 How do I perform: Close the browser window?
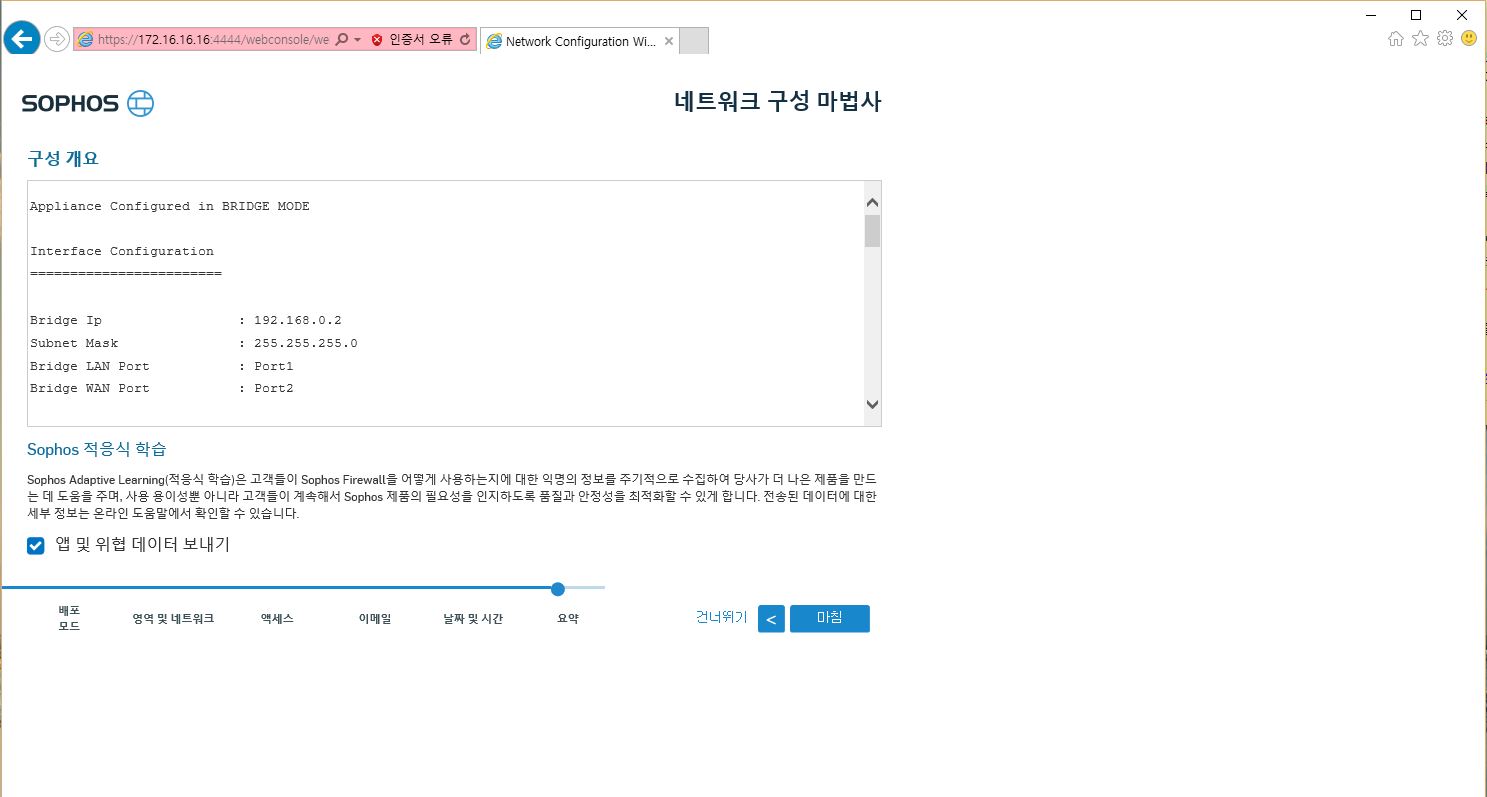[x=1461, y=14]
